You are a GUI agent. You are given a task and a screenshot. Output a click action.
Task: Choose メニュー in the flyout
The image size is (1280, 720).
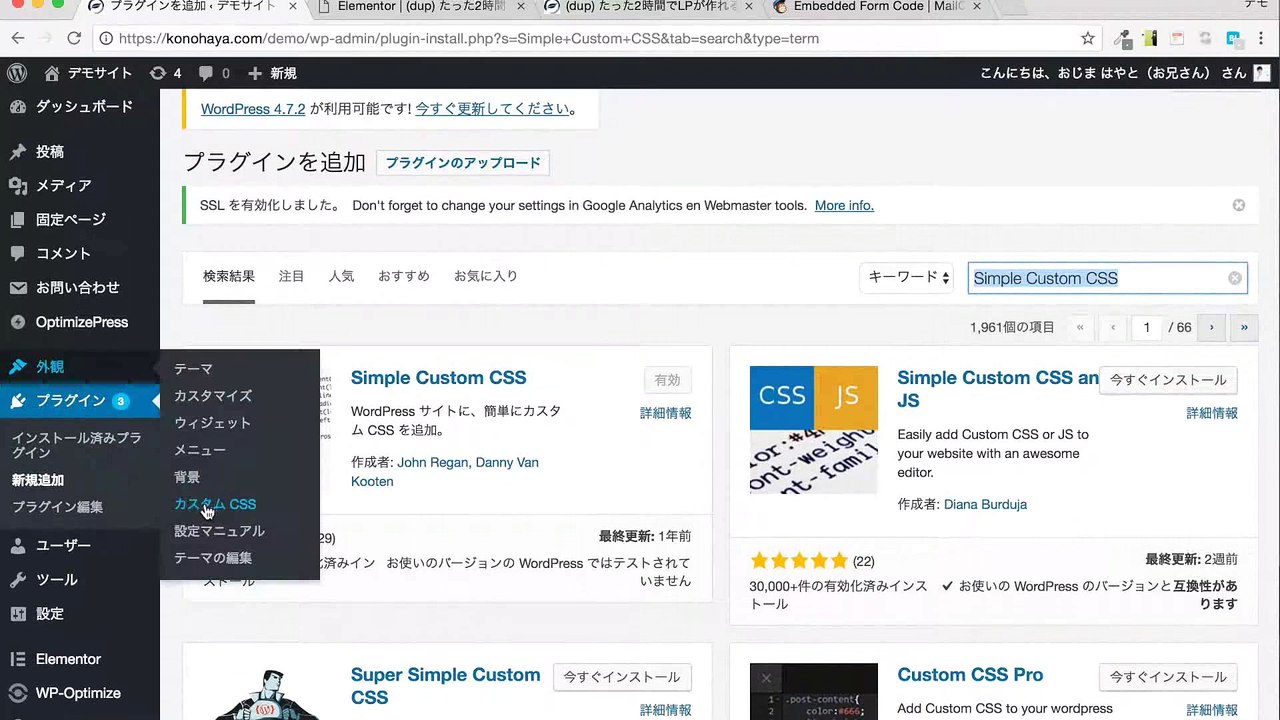coord(200,450)
